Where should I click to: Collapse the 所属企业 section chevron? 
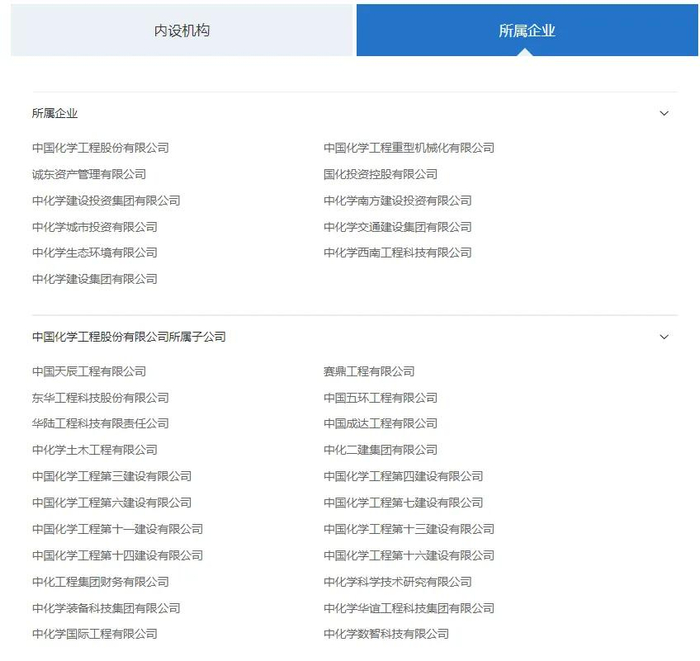(x=664, y=113)
